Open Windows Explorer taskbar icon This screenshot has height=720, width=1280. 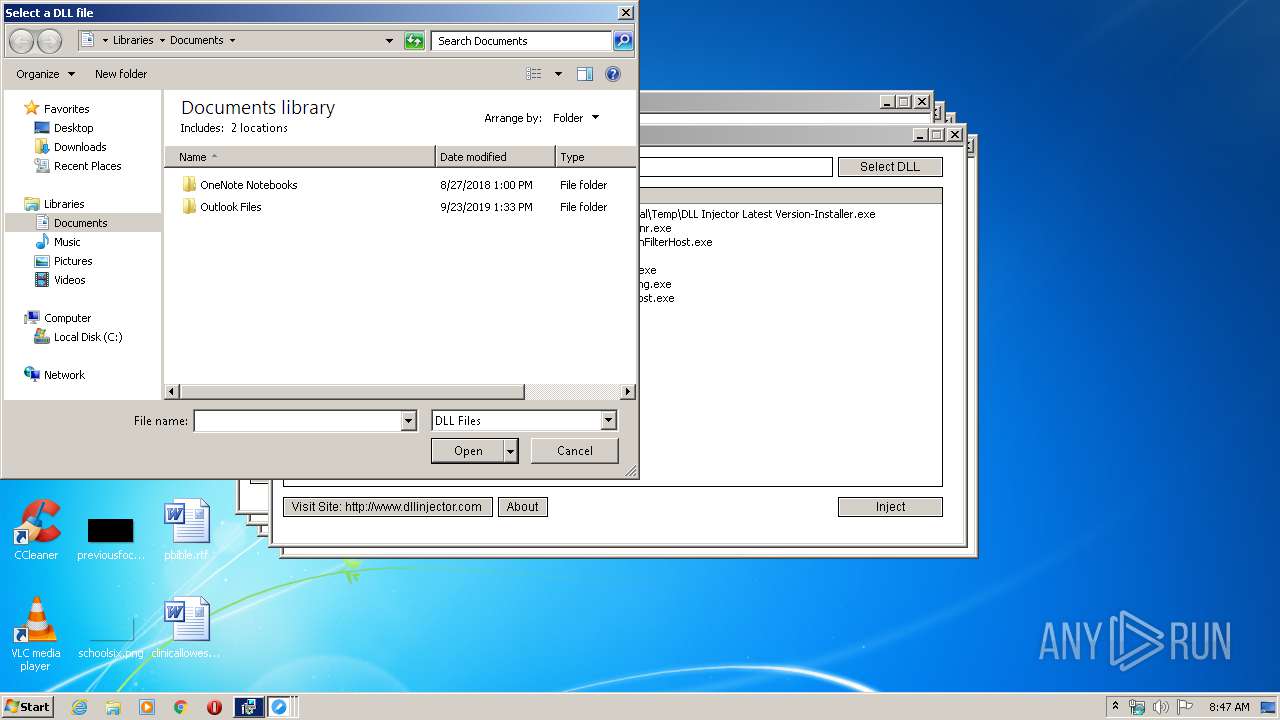[x=113, y=707]
